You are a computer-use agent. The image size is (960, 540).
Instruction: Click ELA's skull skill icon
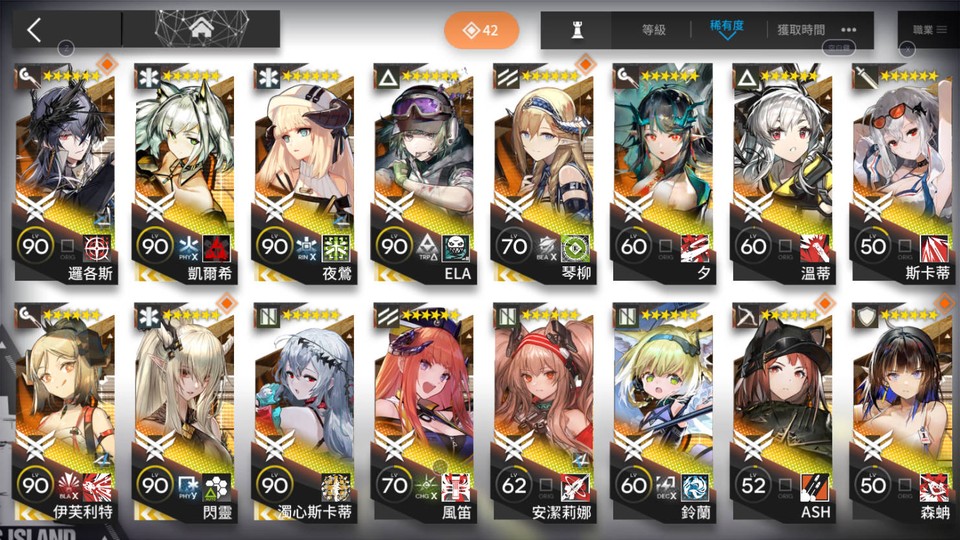pos(456,248)
